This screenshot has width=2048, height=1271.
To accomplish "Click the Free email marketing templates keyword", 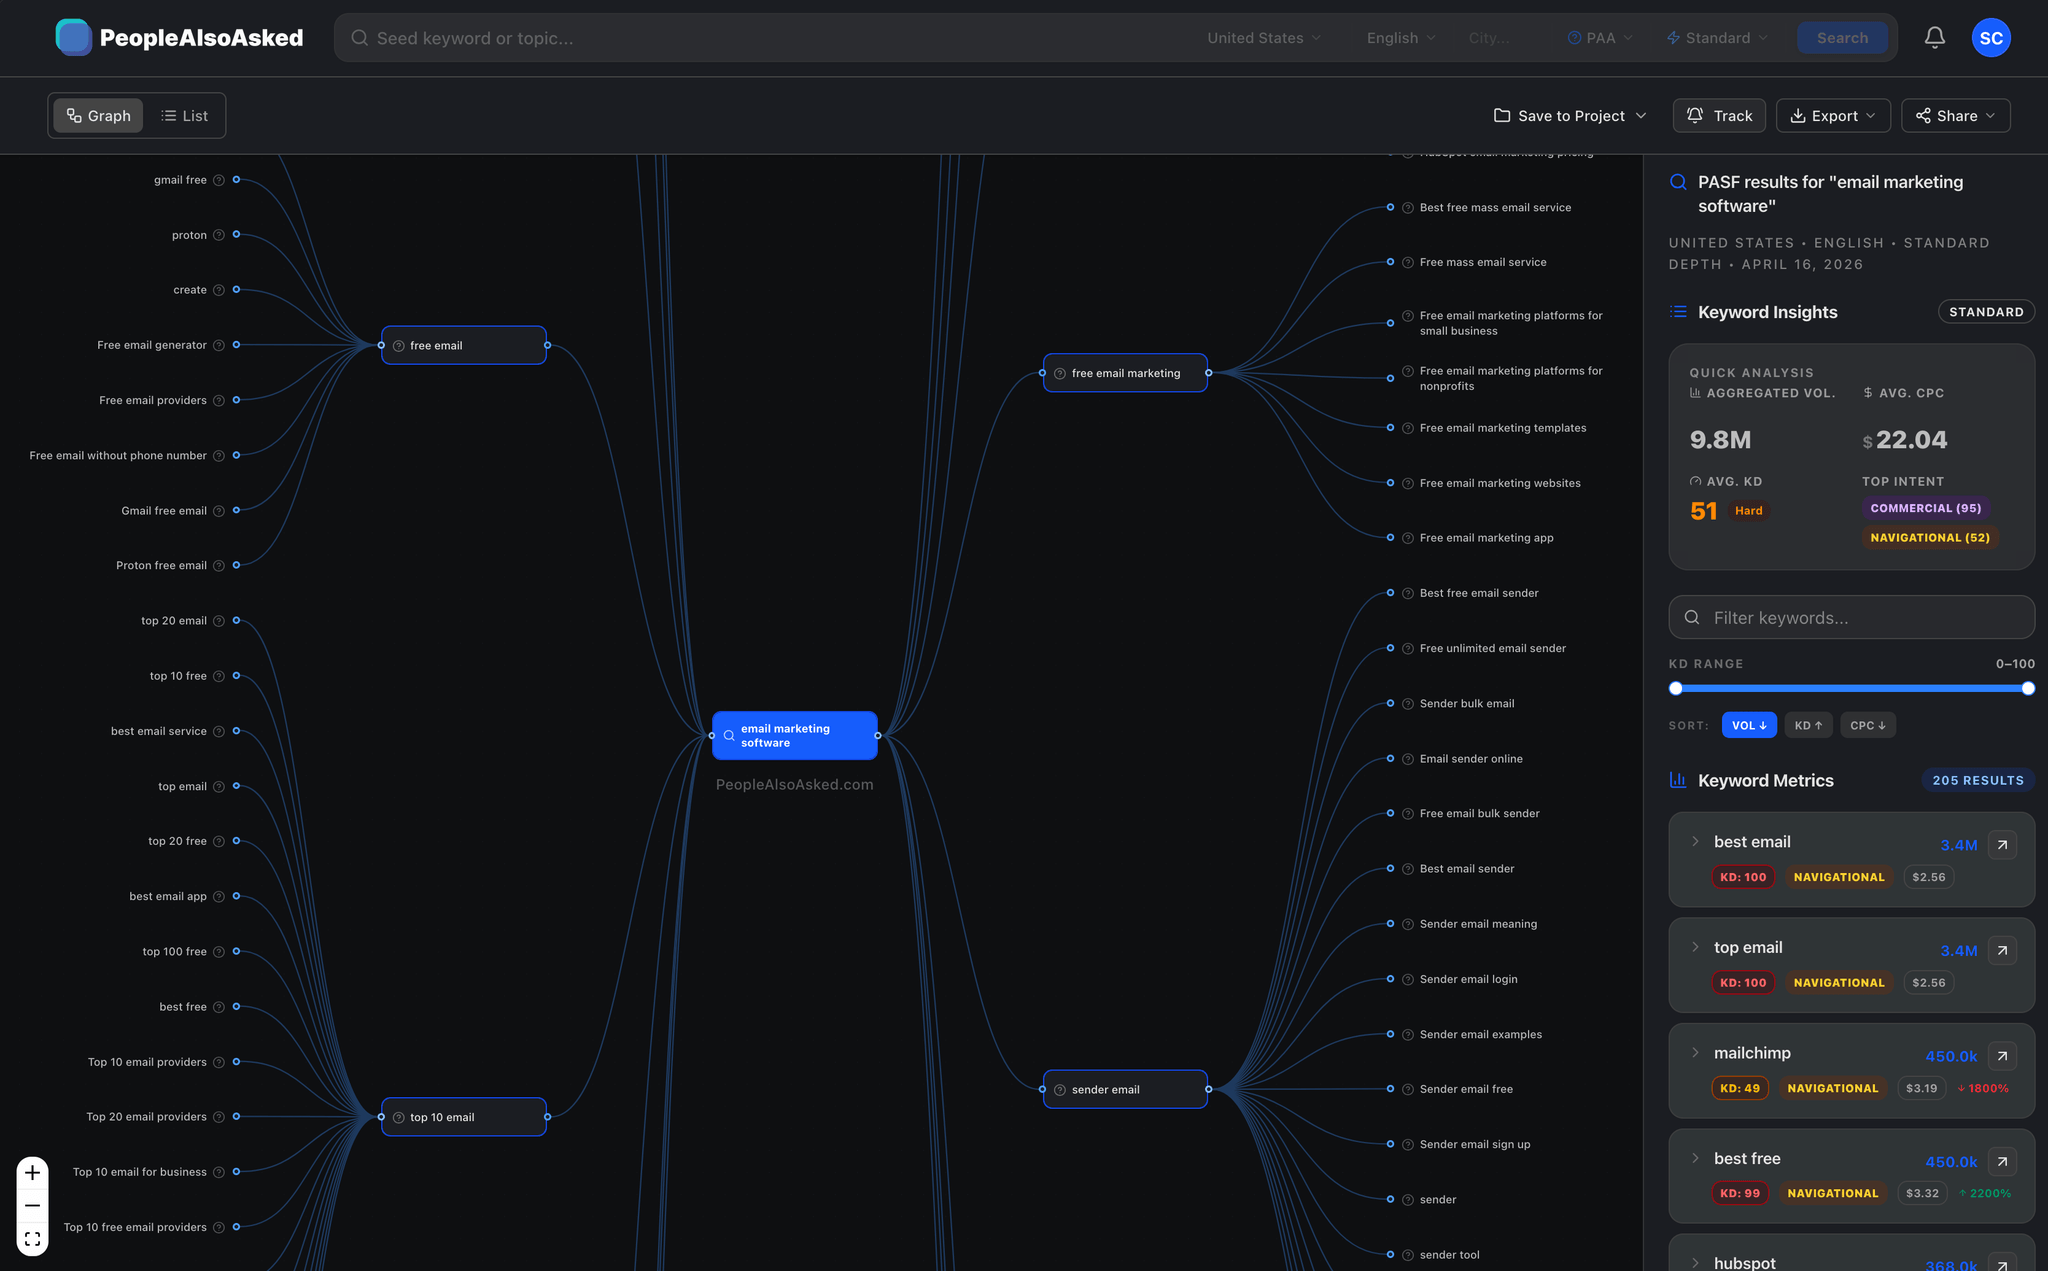I will (x=1503, y=428).
